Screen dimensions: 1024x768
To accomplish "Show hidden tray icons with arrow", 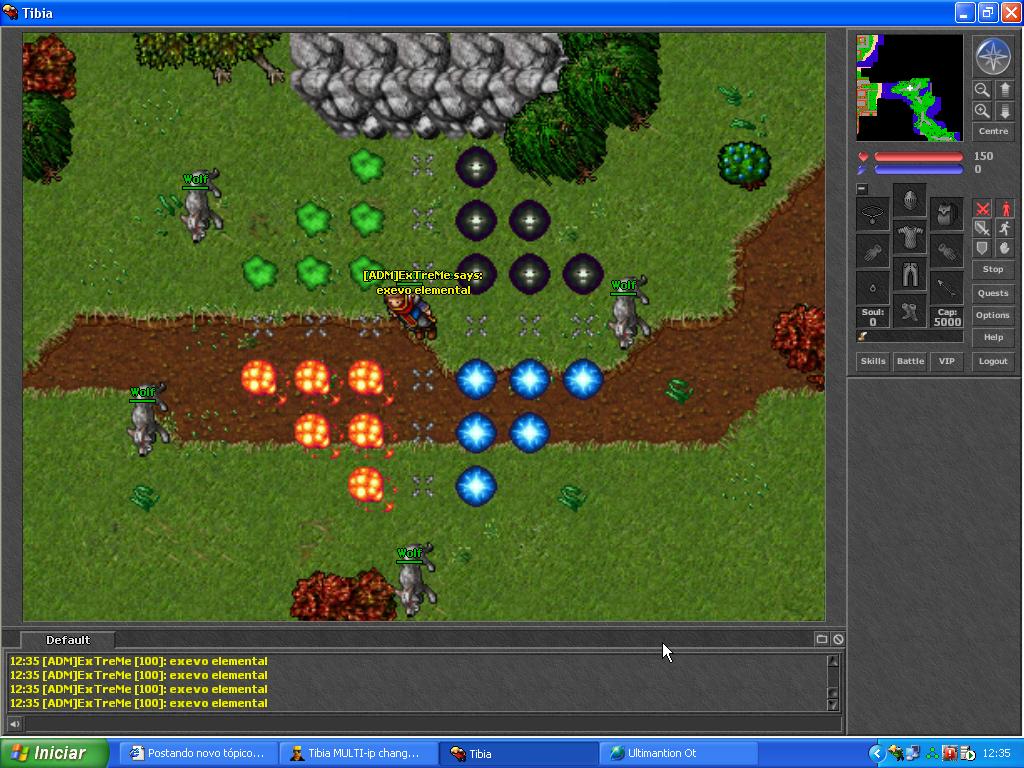I will 876,754.
